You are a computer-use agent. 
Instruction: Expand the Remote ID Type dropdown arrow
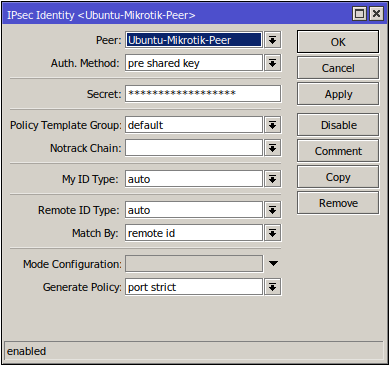[273, 210]
